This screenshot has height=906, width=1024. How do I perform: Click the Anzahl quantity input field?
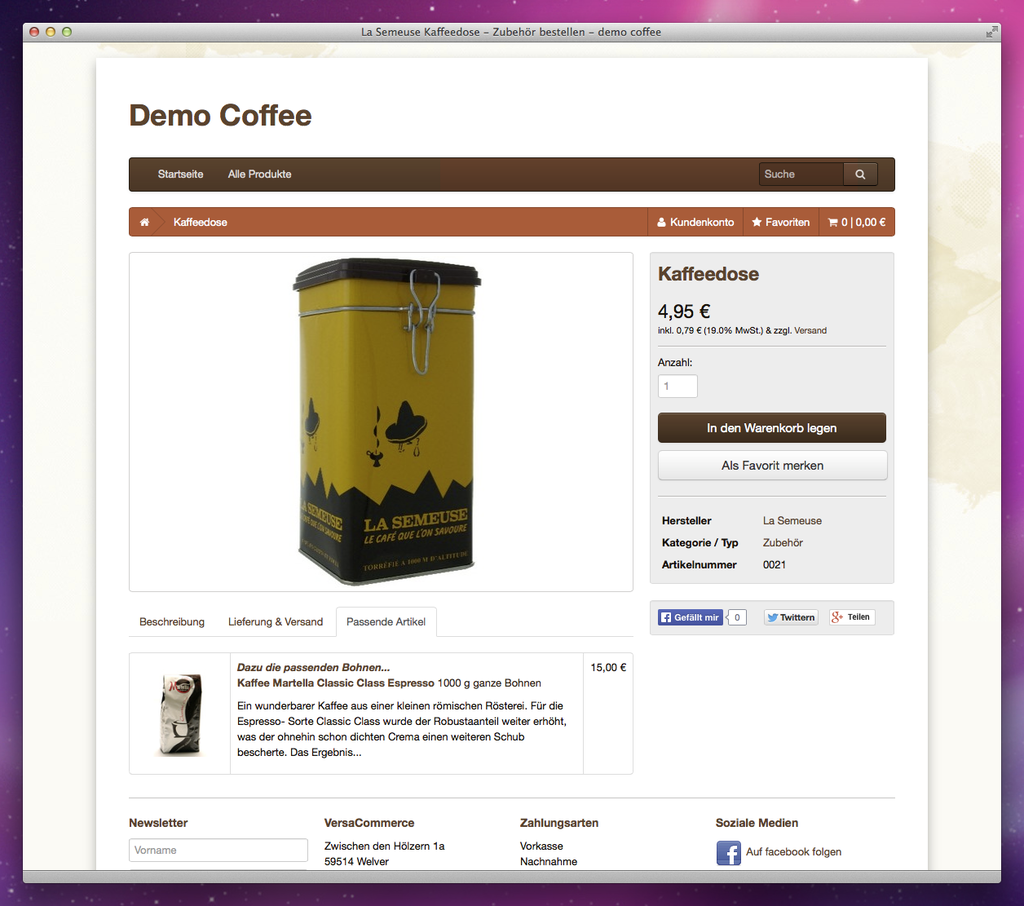[x=678, y=386]
